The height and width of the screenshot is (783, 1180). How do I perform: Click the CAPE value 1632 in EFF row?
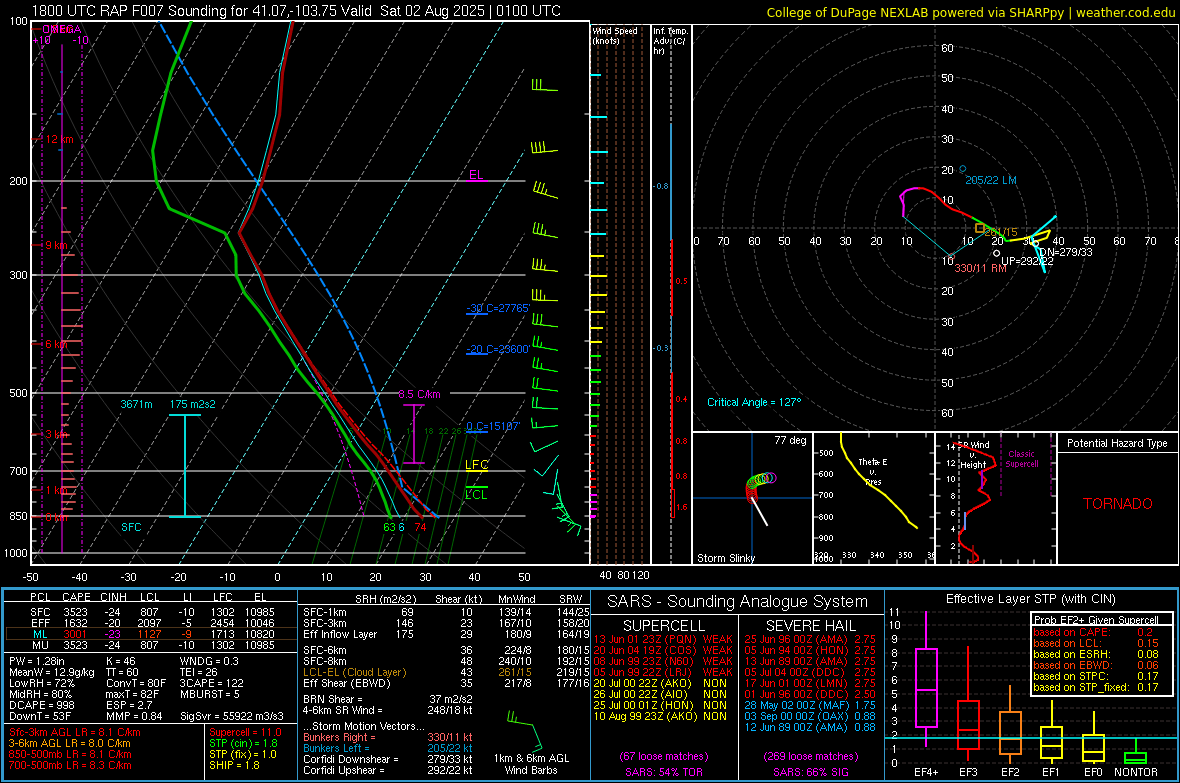76,623
